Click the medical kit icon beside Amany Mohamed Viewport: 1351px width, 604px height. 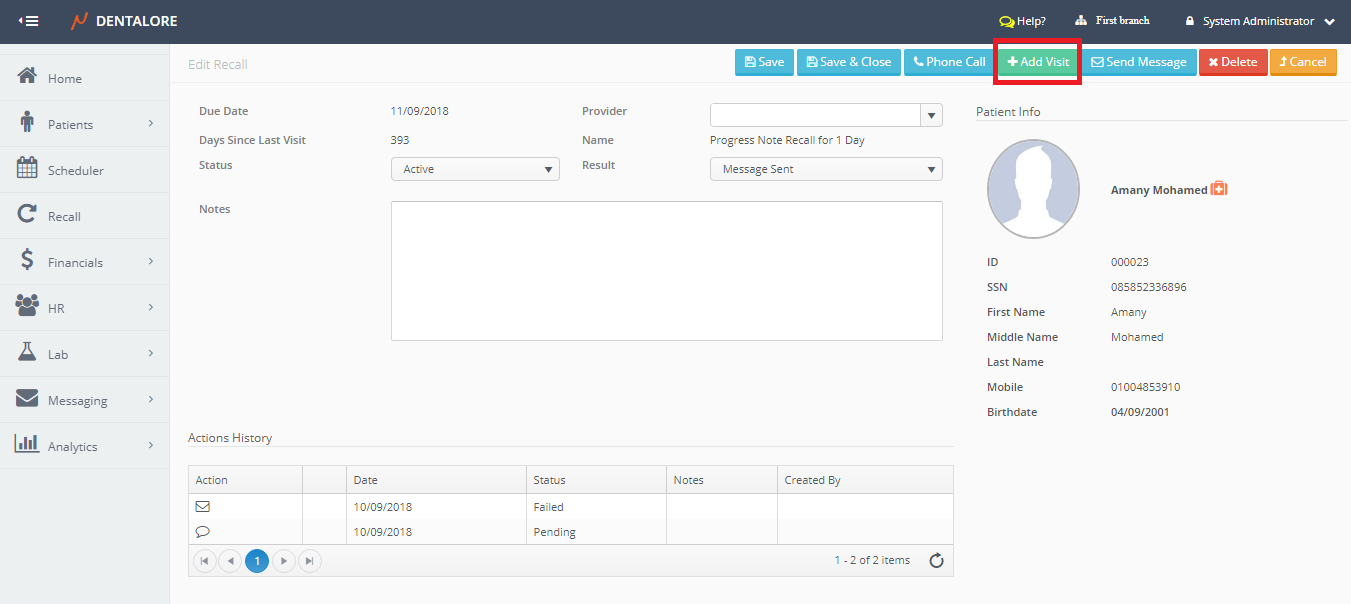[x=1219, y=189]
